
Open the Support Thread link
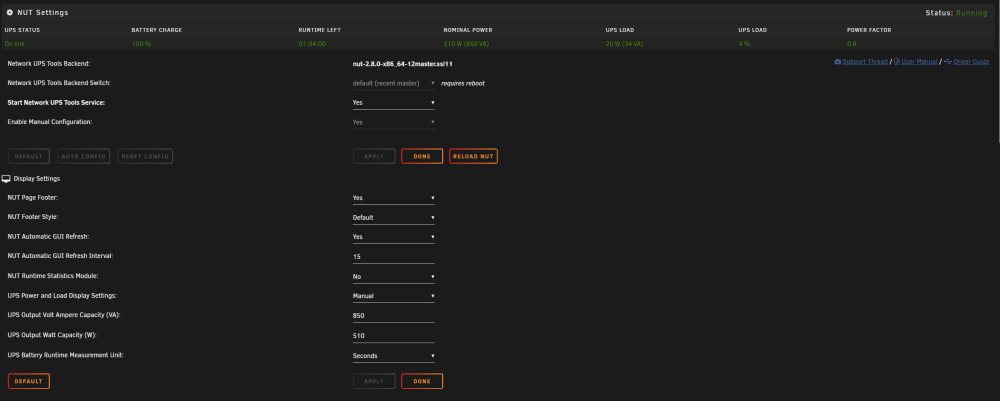click(x=865, y=62)
